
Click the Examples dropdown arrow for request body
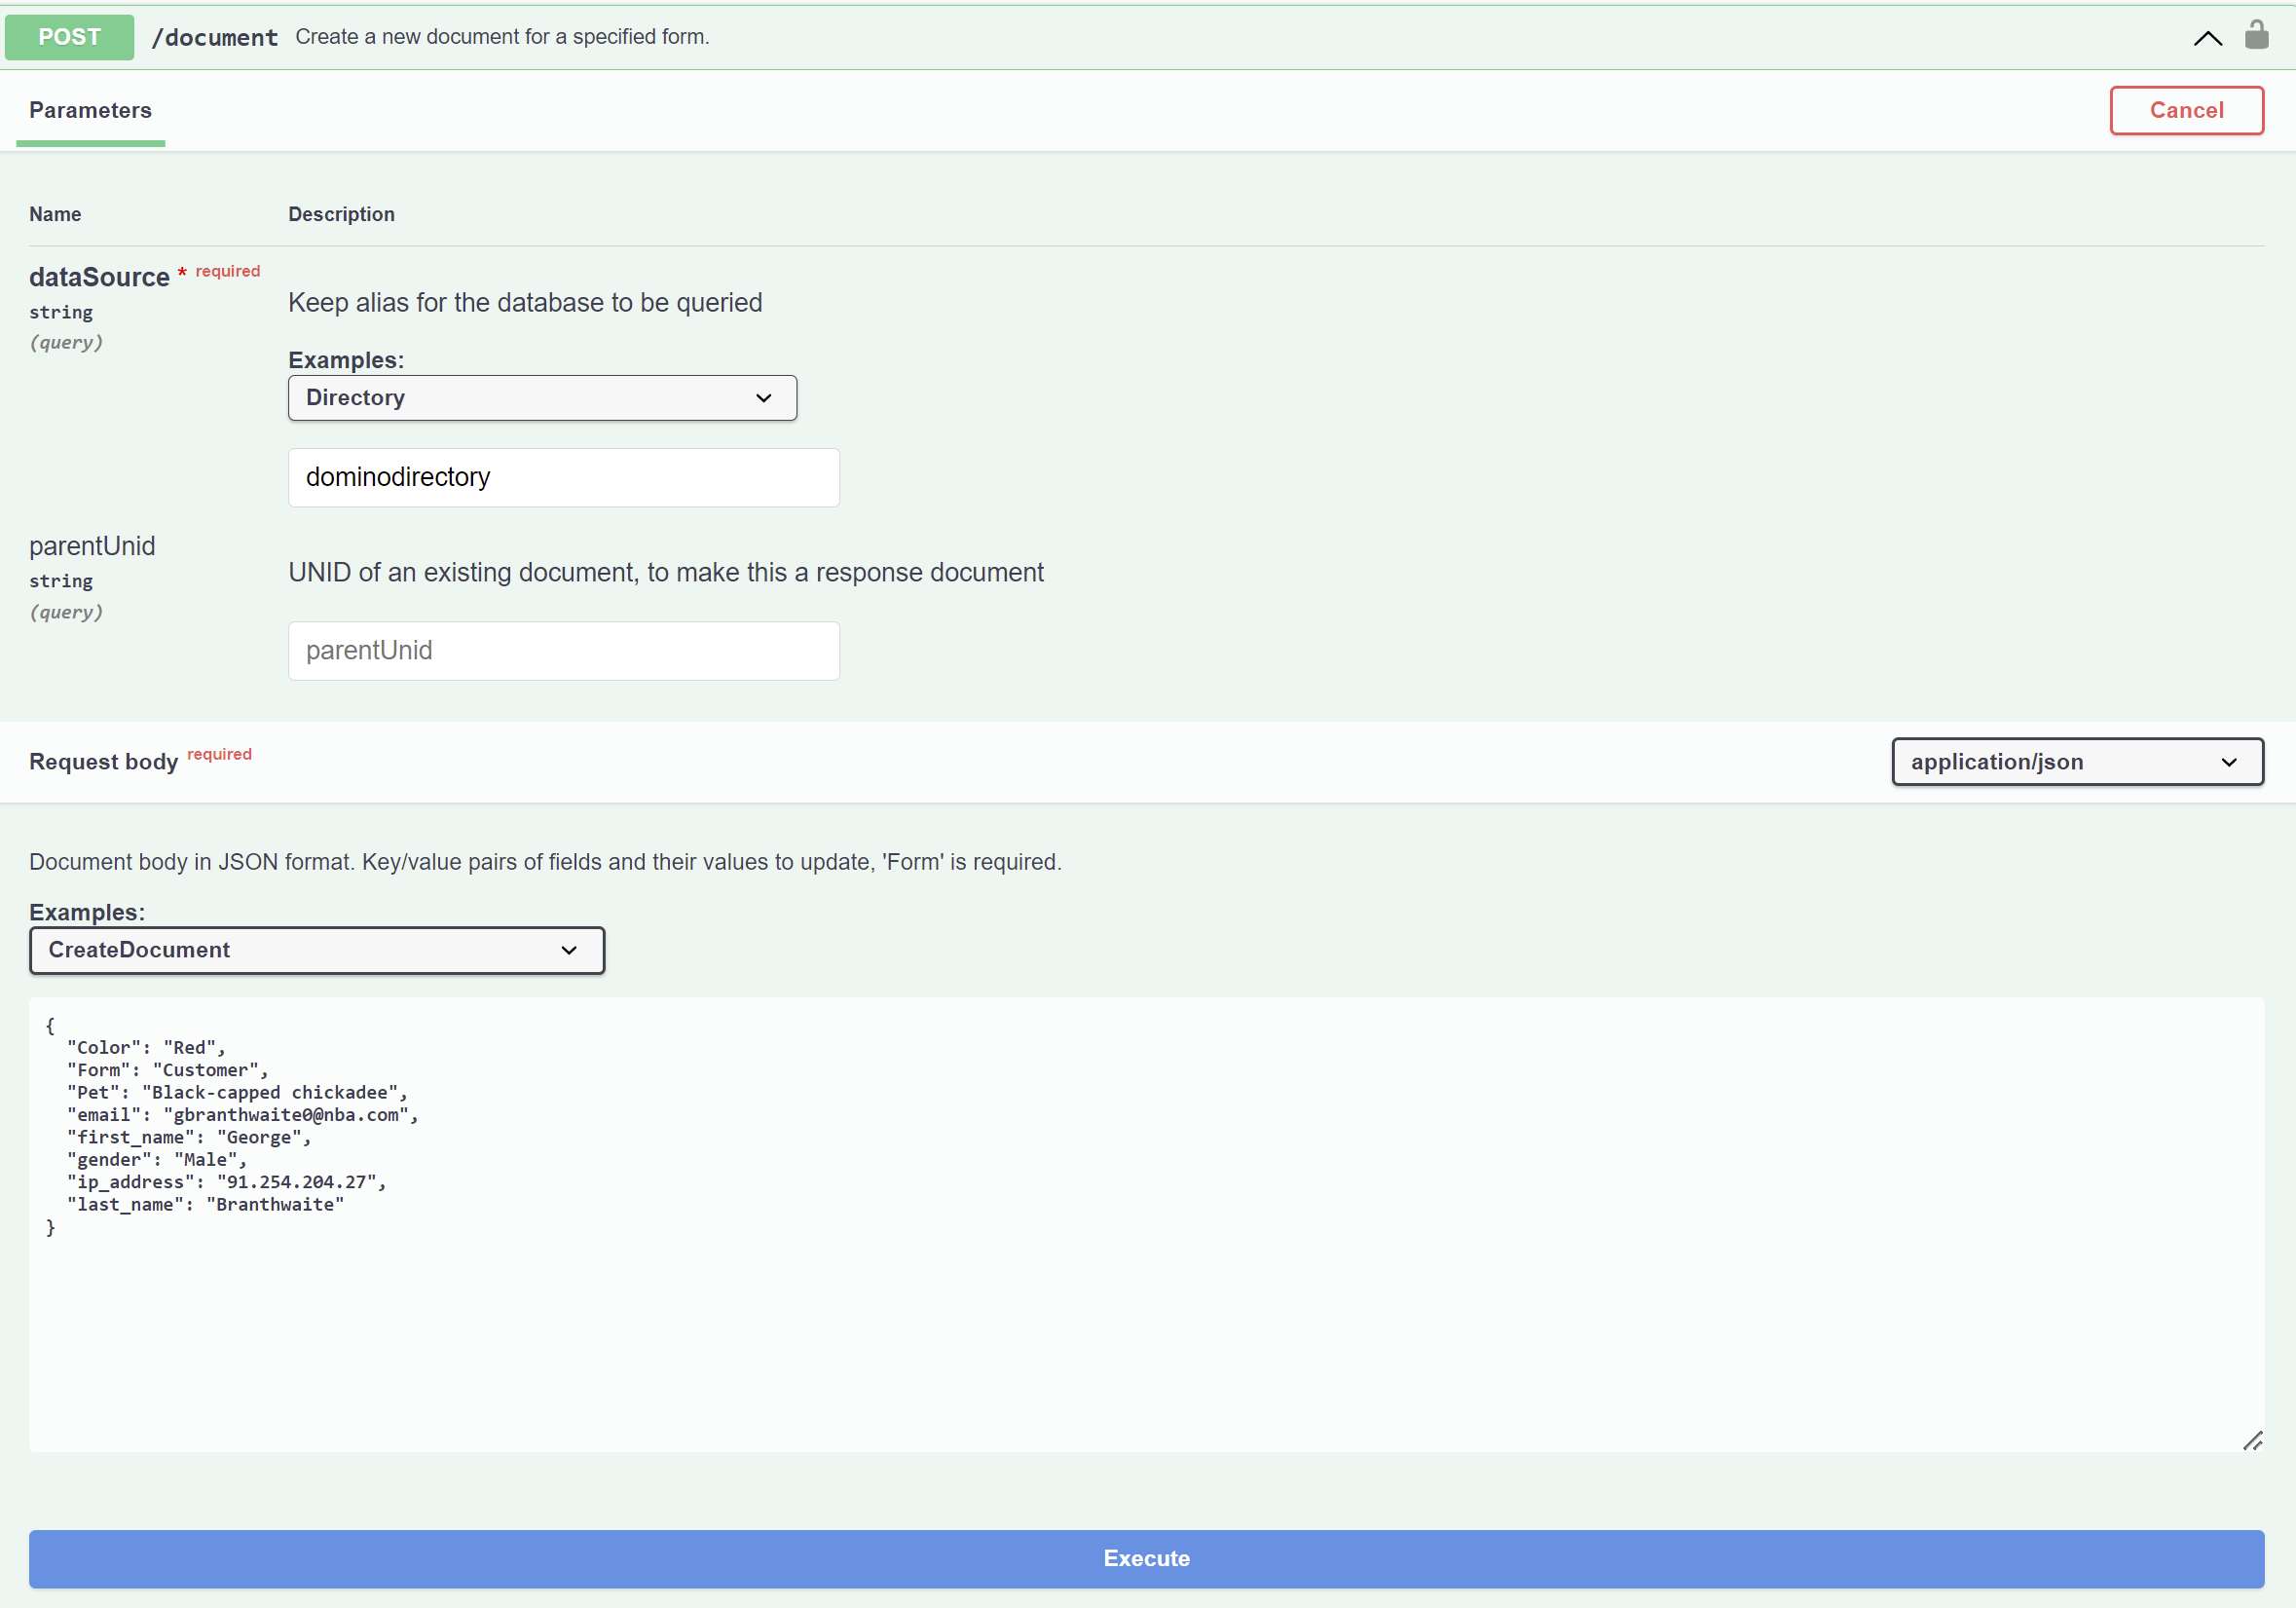(x=573, y=948)
